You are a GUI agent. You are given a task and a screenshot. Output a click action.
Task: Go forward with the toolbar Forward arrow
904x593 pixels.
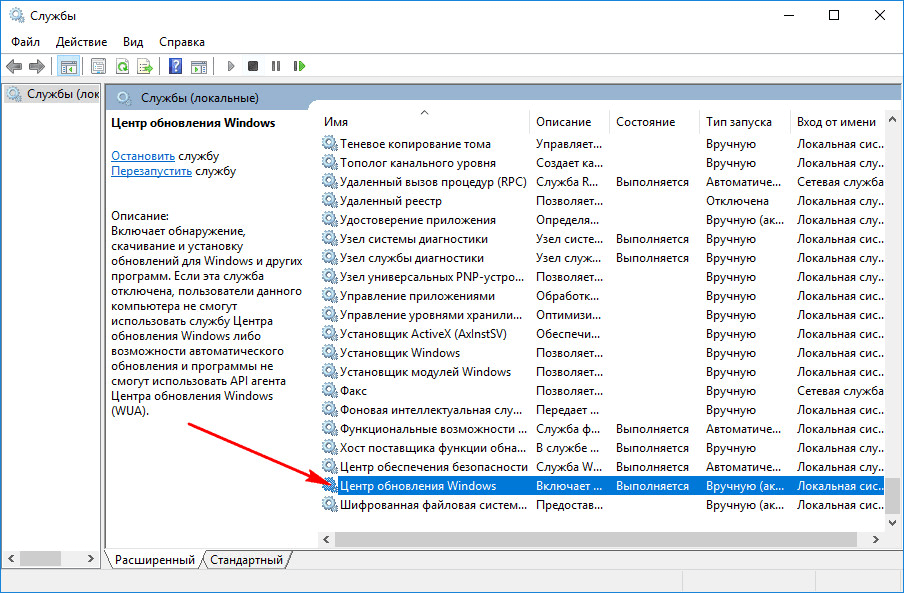click(37, 66)
